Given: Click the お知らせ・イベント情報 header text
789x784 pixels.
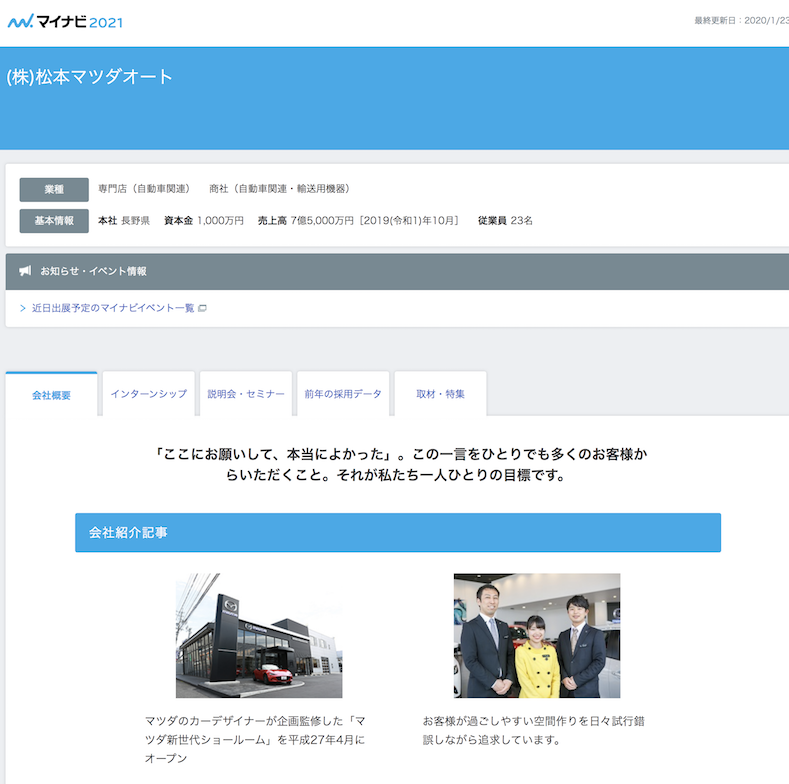Looking at the screenshot, I should coord(94,271).
